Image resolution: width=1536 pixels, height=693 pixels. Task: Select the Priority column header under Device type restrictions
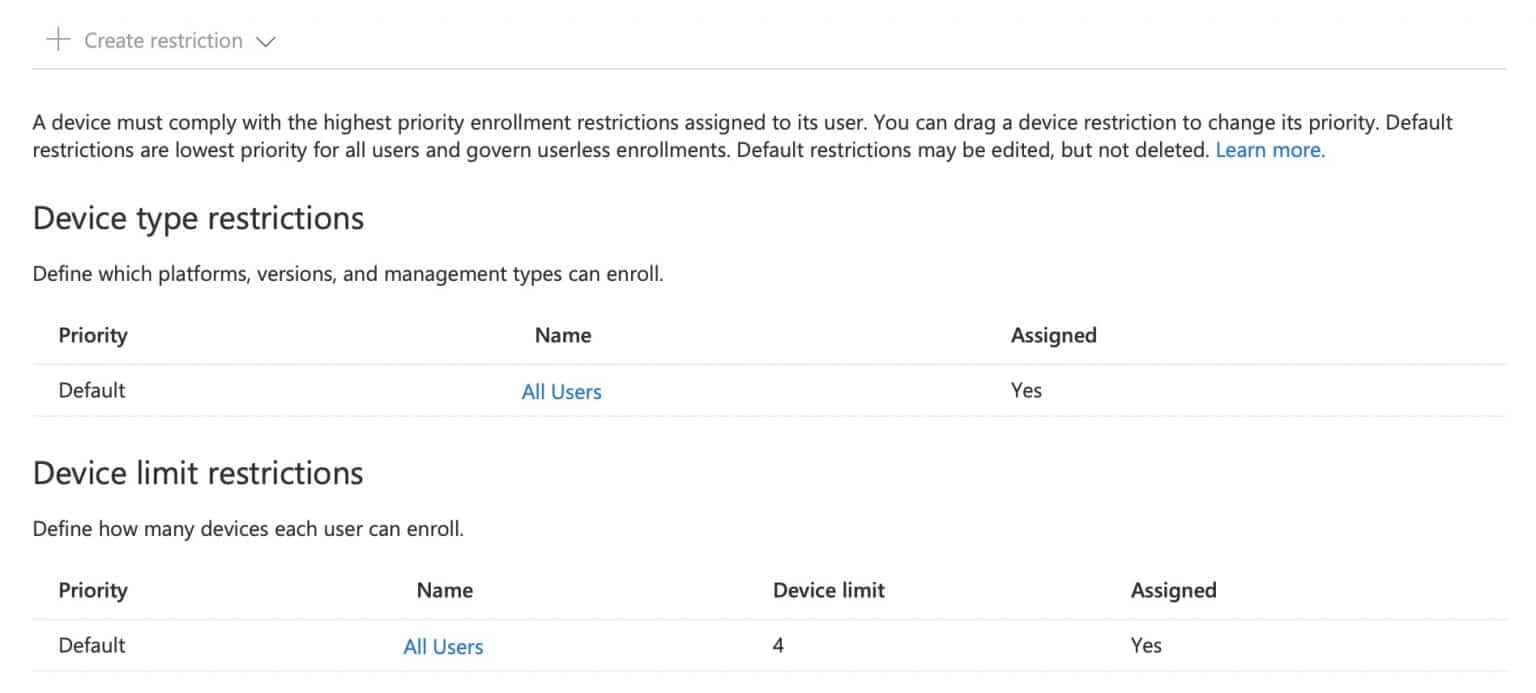(92, 335)
